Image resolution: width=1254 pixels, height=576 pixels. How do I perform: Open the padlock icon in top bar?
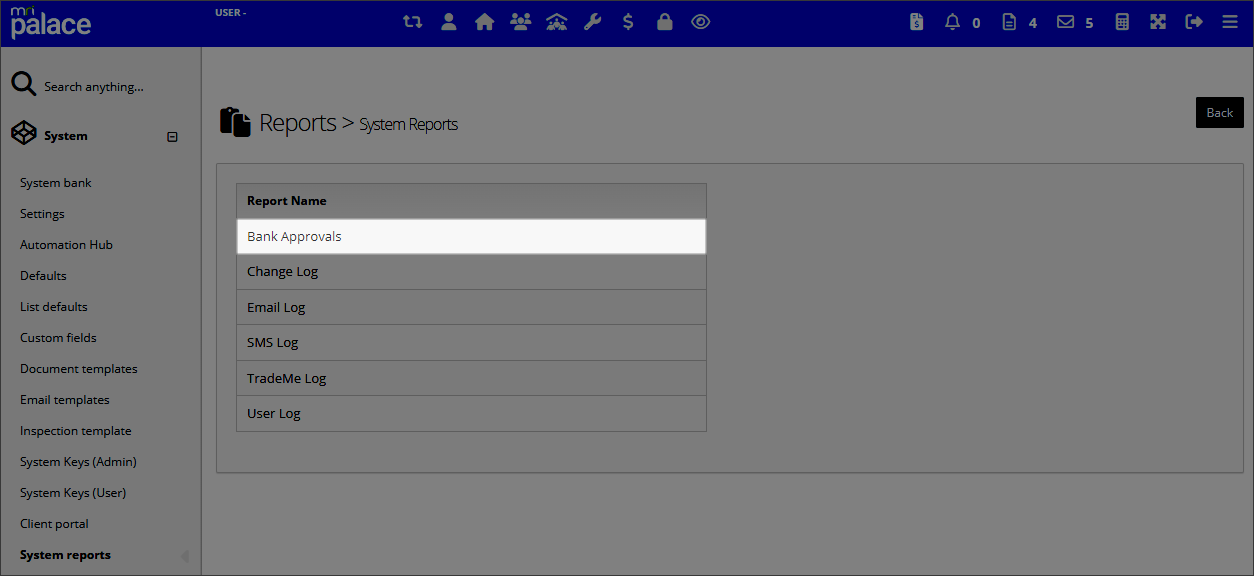point(664,21)
